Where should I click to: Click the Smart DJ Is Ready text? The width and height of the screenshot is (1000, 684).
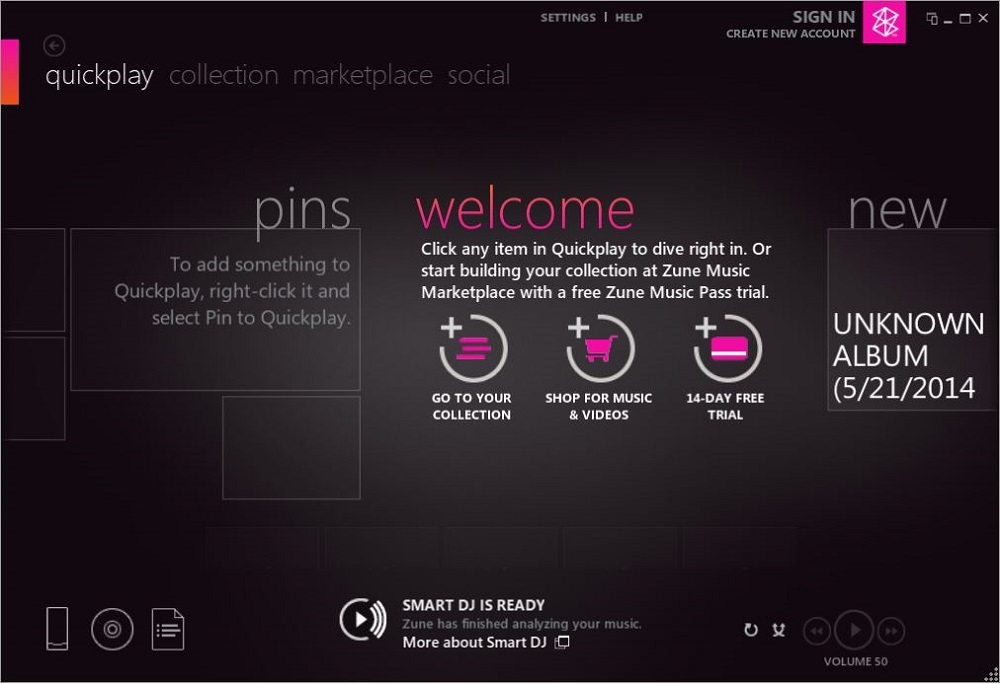click(x=473, y=605)
